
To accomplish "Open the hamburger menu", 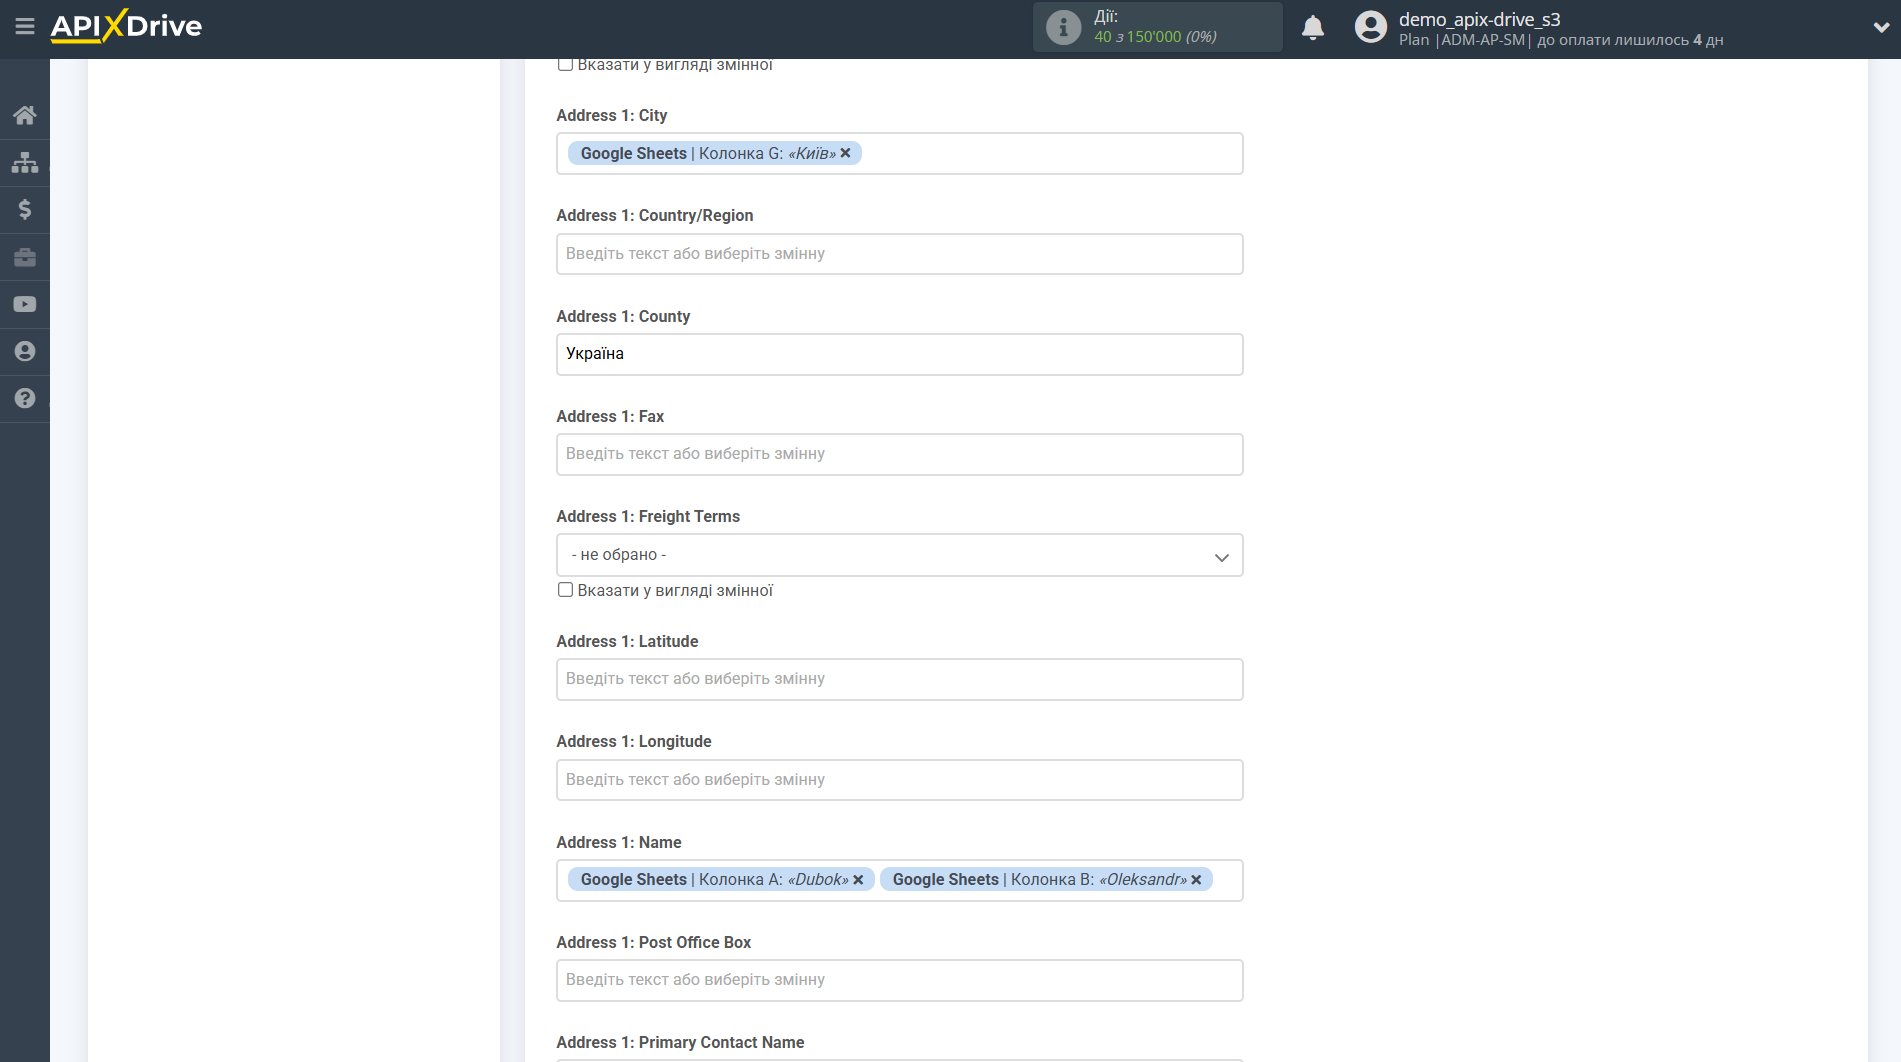I will point(25,26).
